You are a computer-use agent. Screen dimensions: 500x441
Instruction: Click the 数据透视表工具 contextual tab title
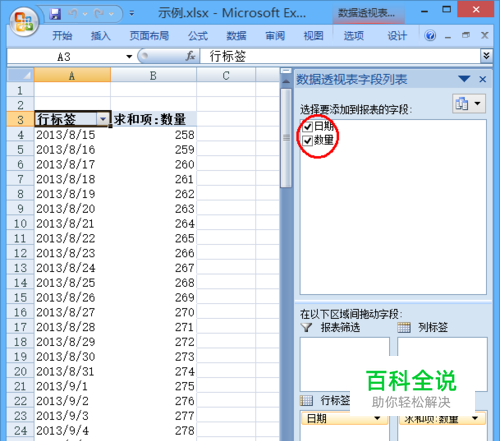click(368, 13)
